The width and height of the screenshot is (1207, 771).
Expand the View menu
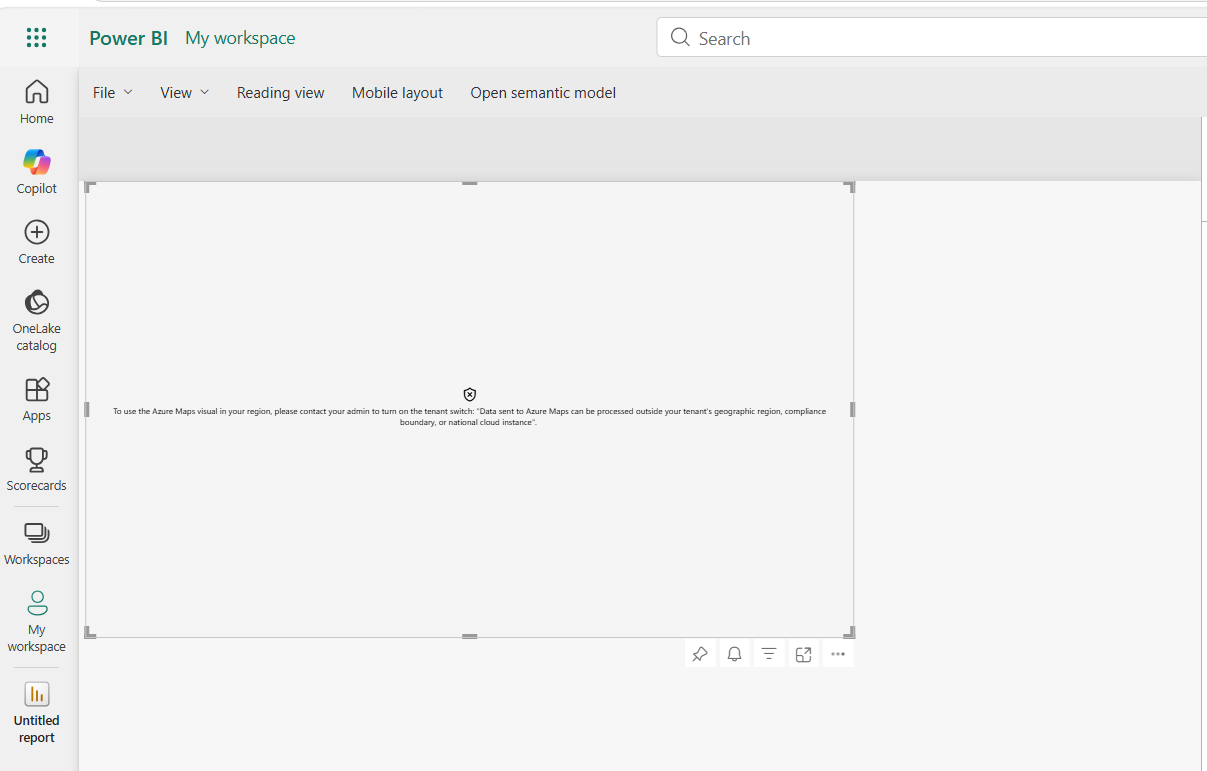click(185, 93)
